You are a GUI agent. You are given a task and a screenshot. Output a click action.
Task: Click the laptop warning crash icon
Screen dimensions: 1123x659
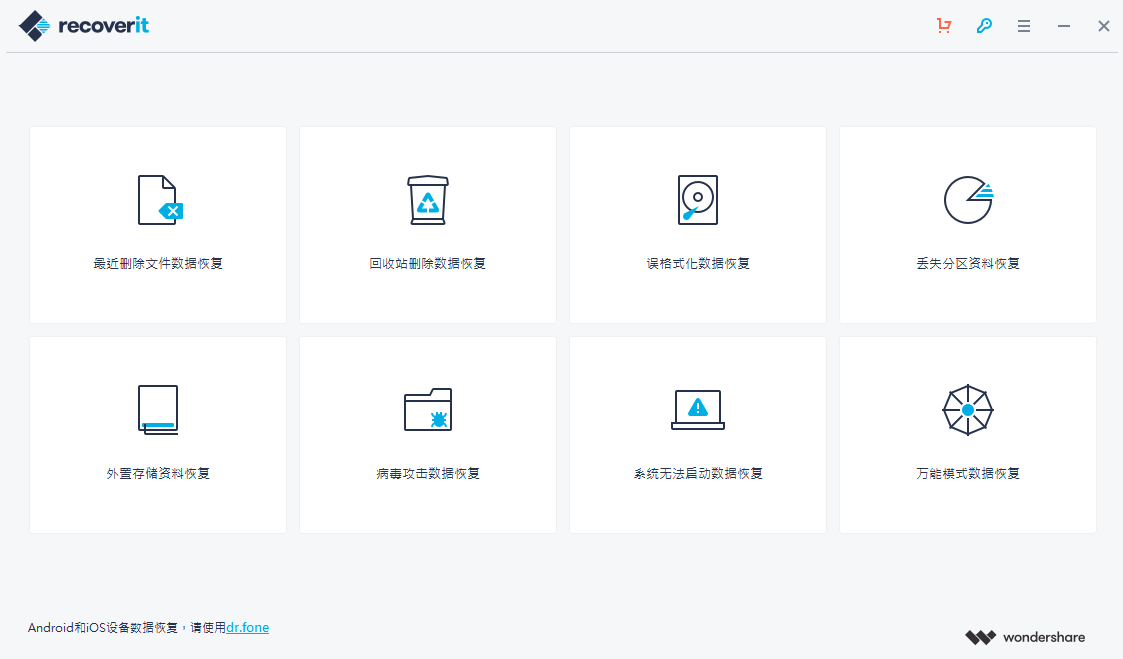coord(698,410)
